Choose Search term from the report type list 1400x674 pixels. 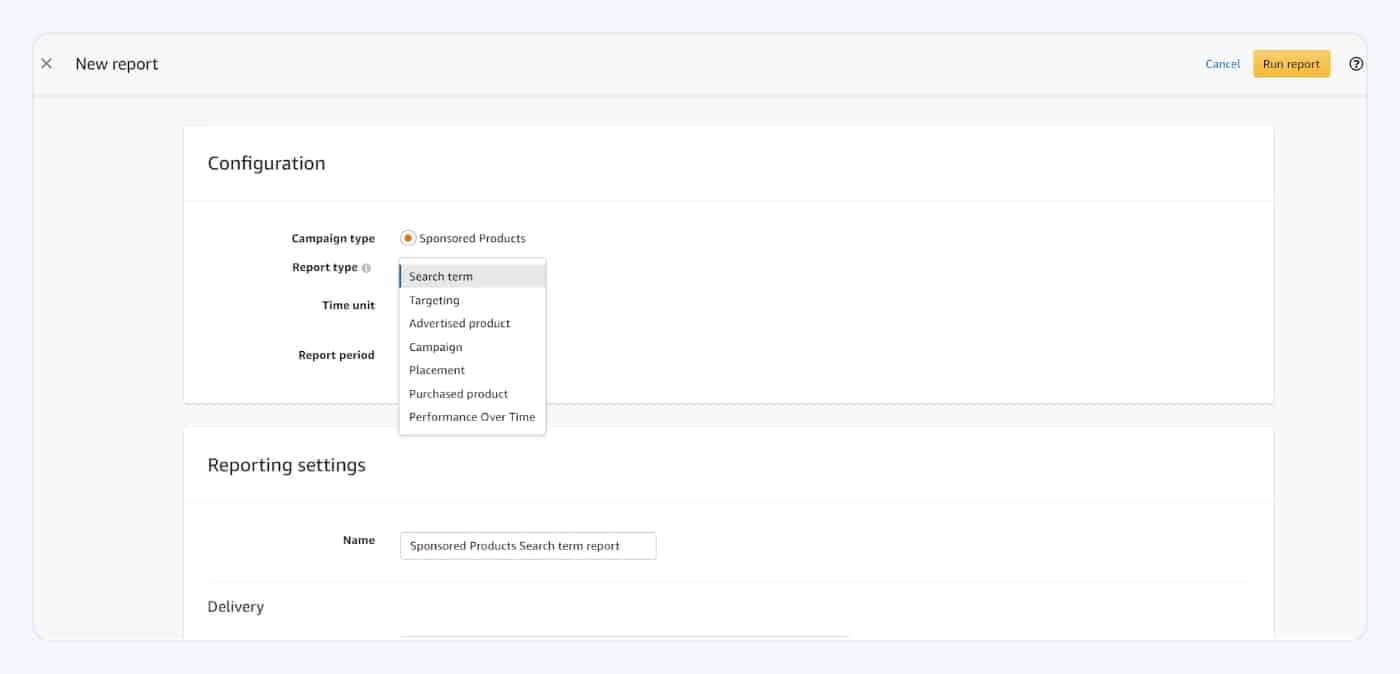472,276
